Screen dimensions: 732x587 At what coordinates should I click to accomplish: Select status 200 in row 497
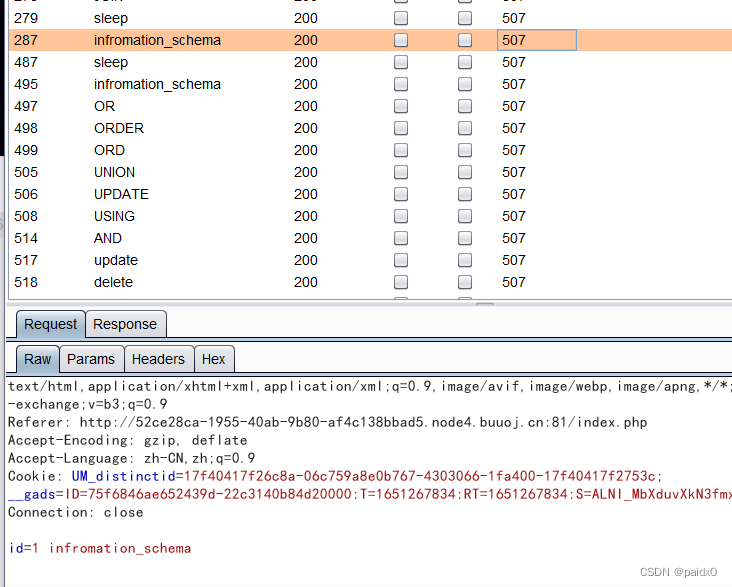(x=306, y=106)
